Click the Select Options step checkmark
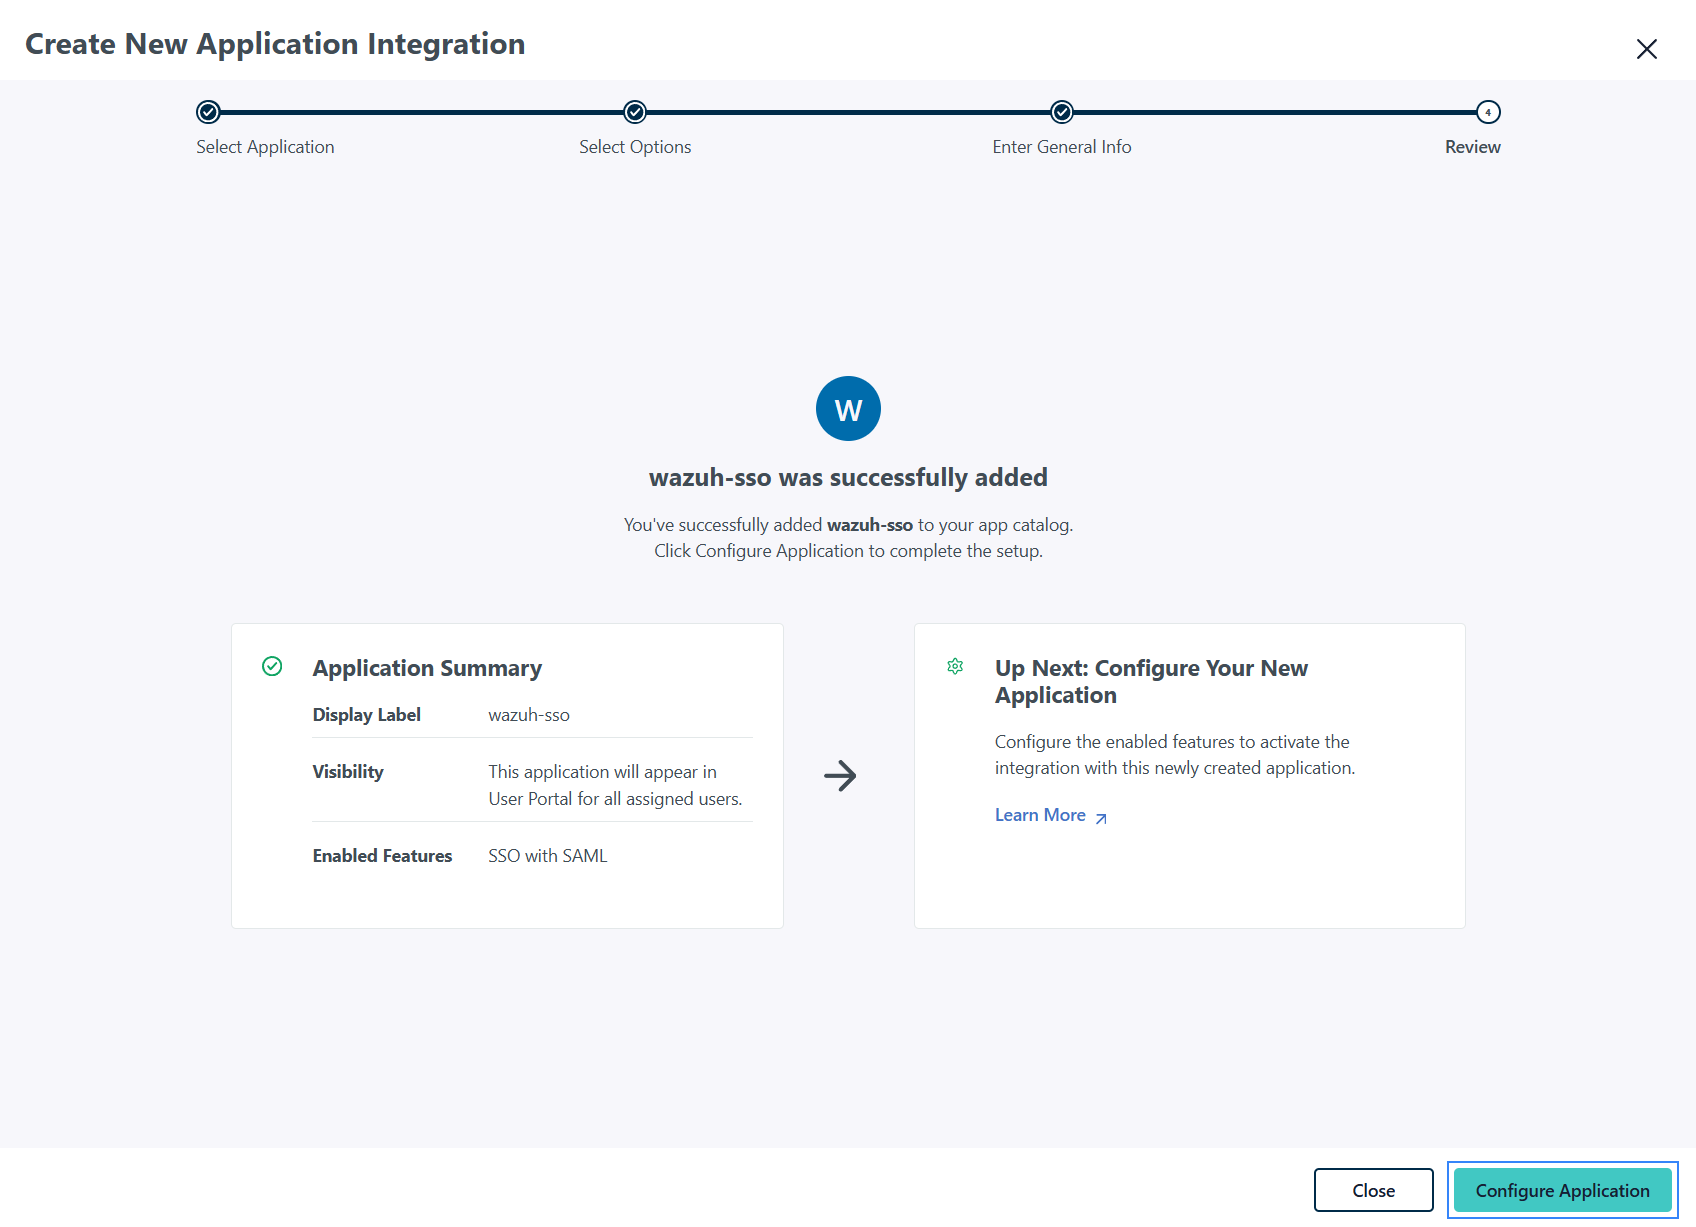Viewport: 1696px width, 1227px height. (635, 112)
